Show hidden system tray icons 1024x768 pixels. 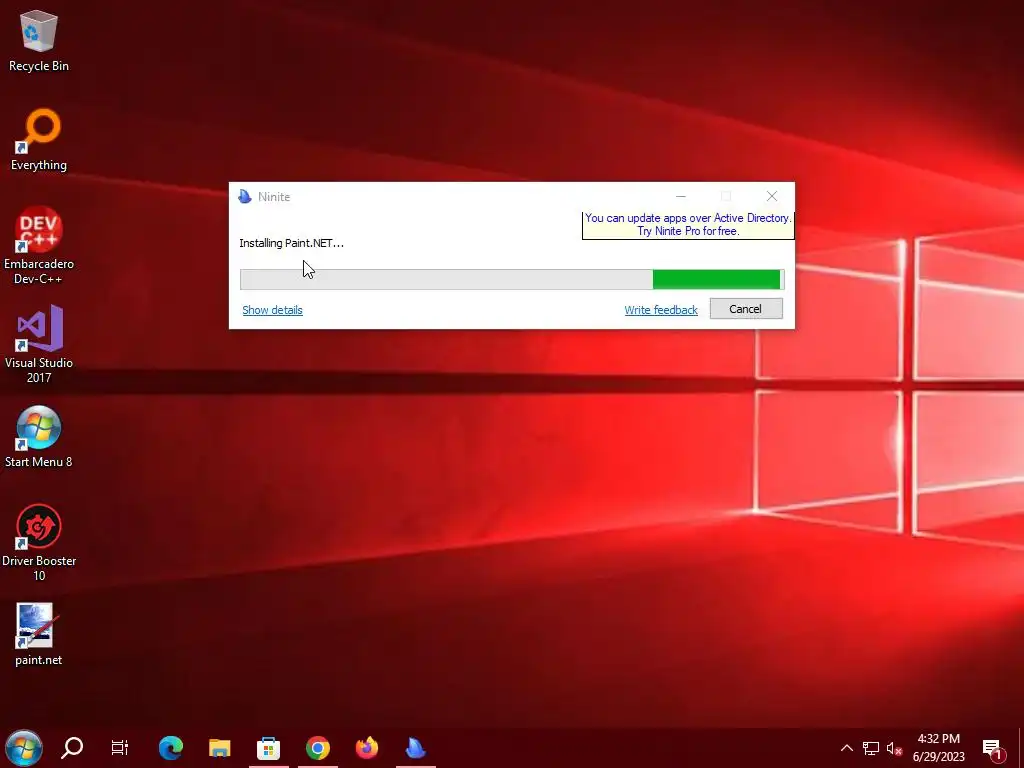846,748
